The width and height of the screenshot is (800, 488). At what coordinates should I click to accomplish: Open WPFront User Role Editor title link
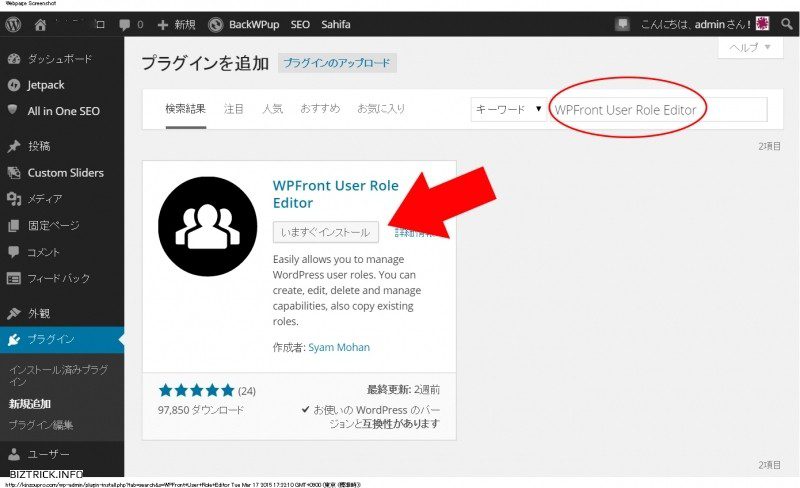(335, 194)
